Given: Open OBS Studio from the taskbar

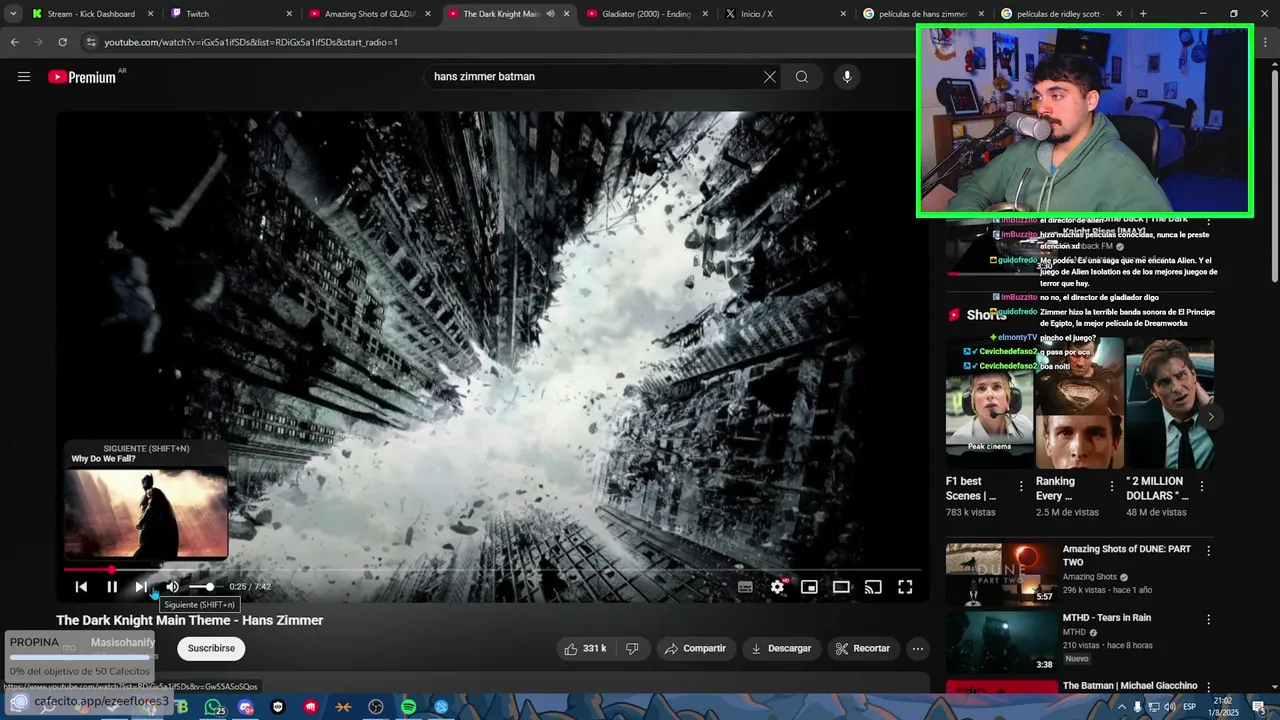Looking at the screenshot, I should [376, 707].
